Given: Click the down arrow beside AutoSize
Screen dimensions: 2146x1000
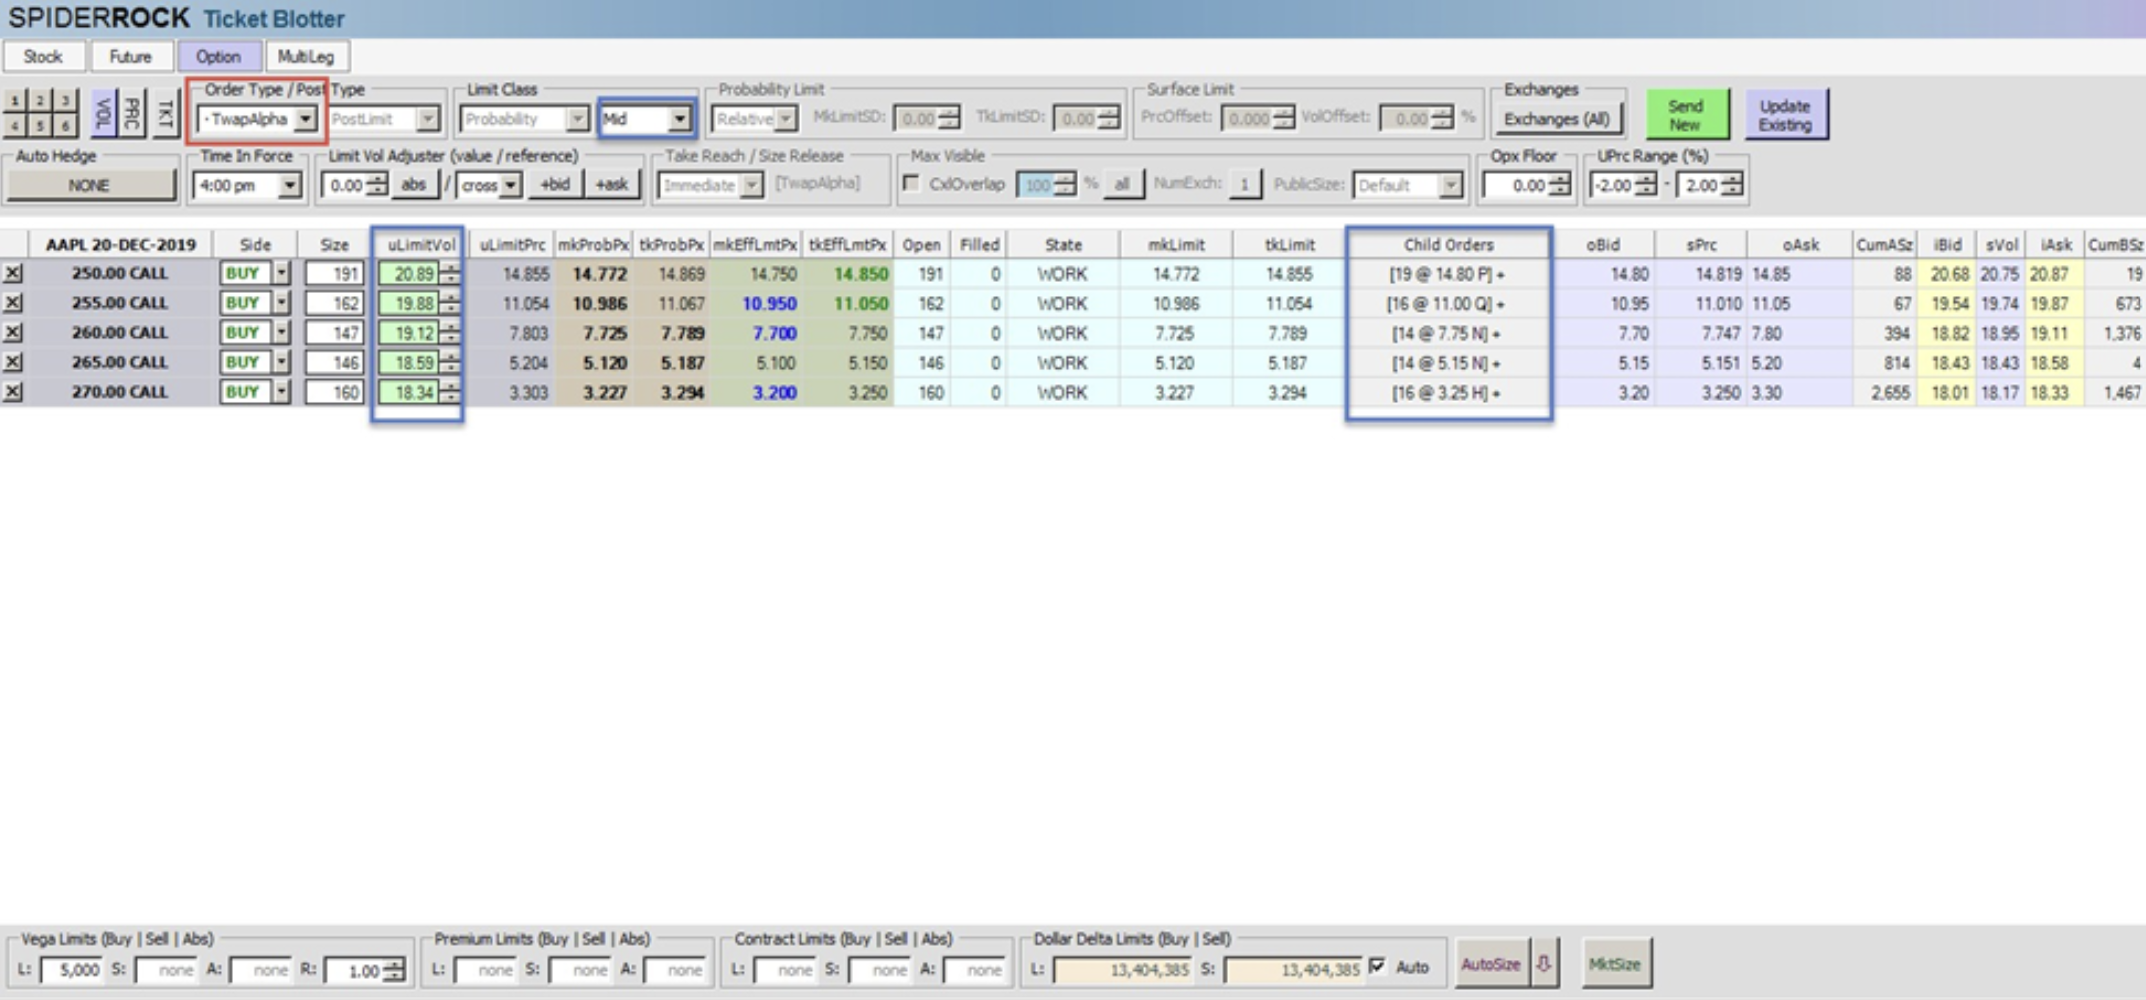Looking at the screenshot, I should coord(1544,964).
